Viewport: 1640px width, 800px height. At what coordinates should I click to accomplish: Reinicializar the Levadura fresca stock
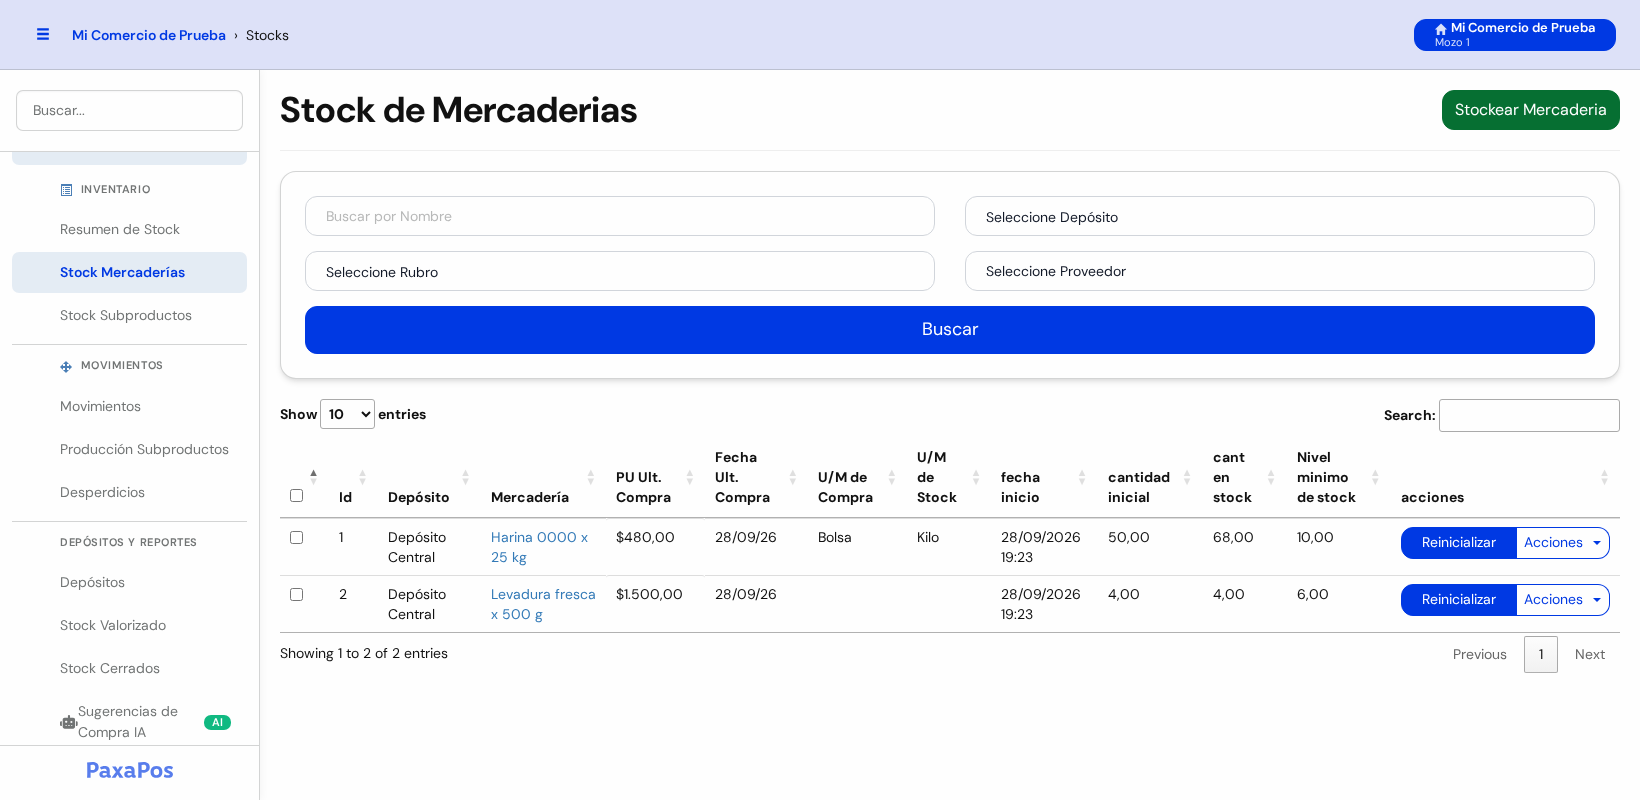point(1459,600)
